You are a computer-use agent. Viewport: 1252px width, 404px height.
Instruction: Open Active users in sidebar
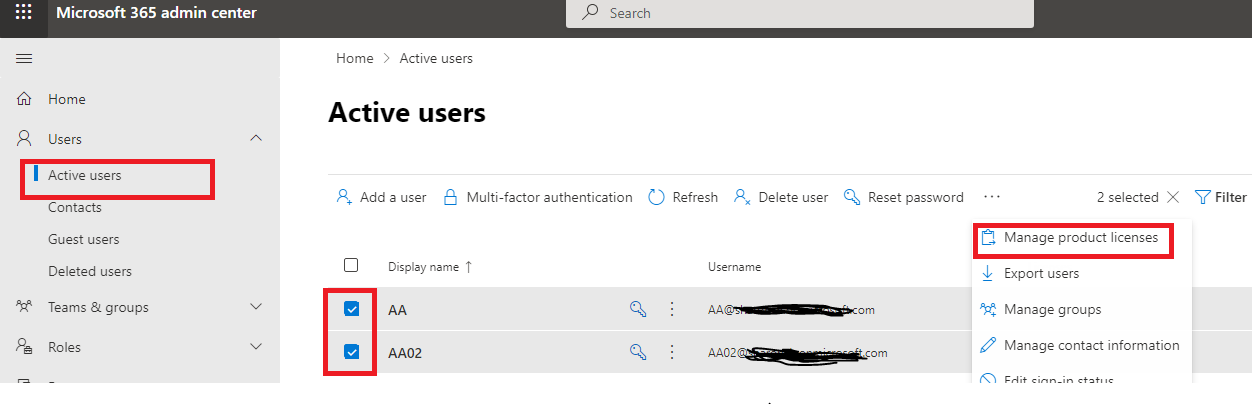85,175
